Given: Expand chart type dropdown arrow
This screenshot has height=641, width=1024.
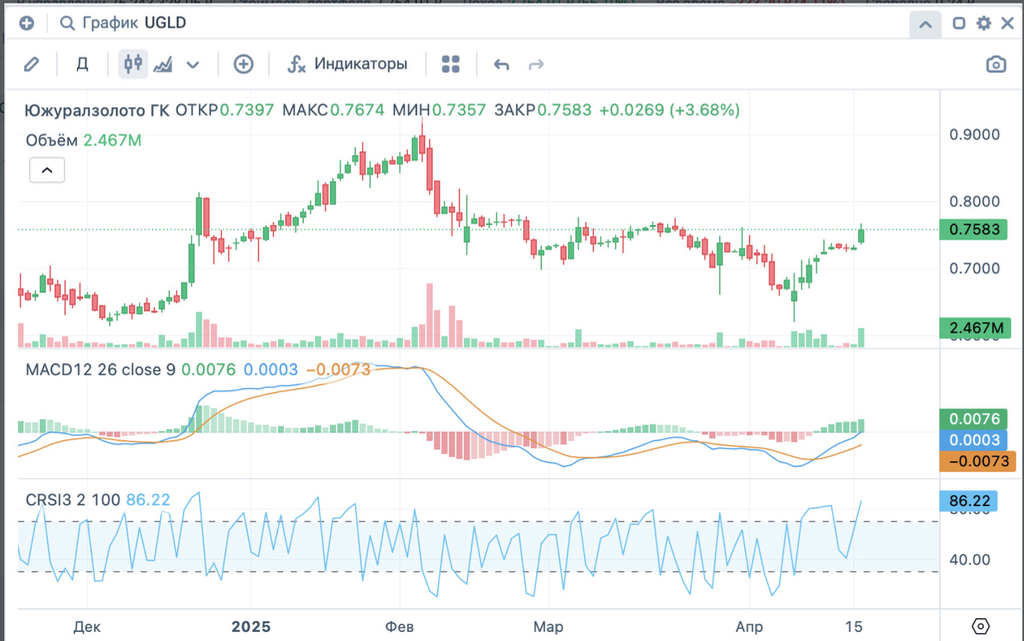Looking at the screenshot, I should [193, 64].
